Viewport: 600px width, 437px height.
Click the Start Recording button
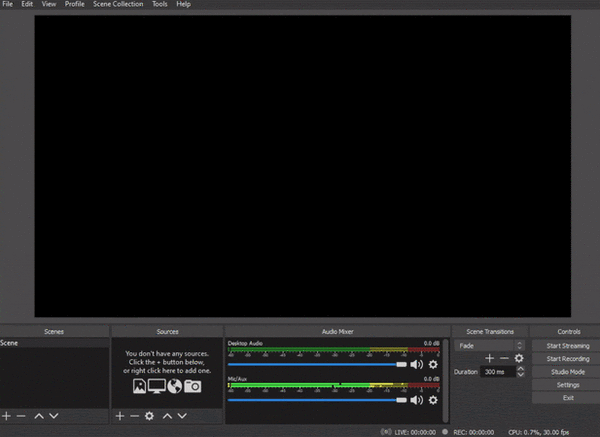pos(567,358)
